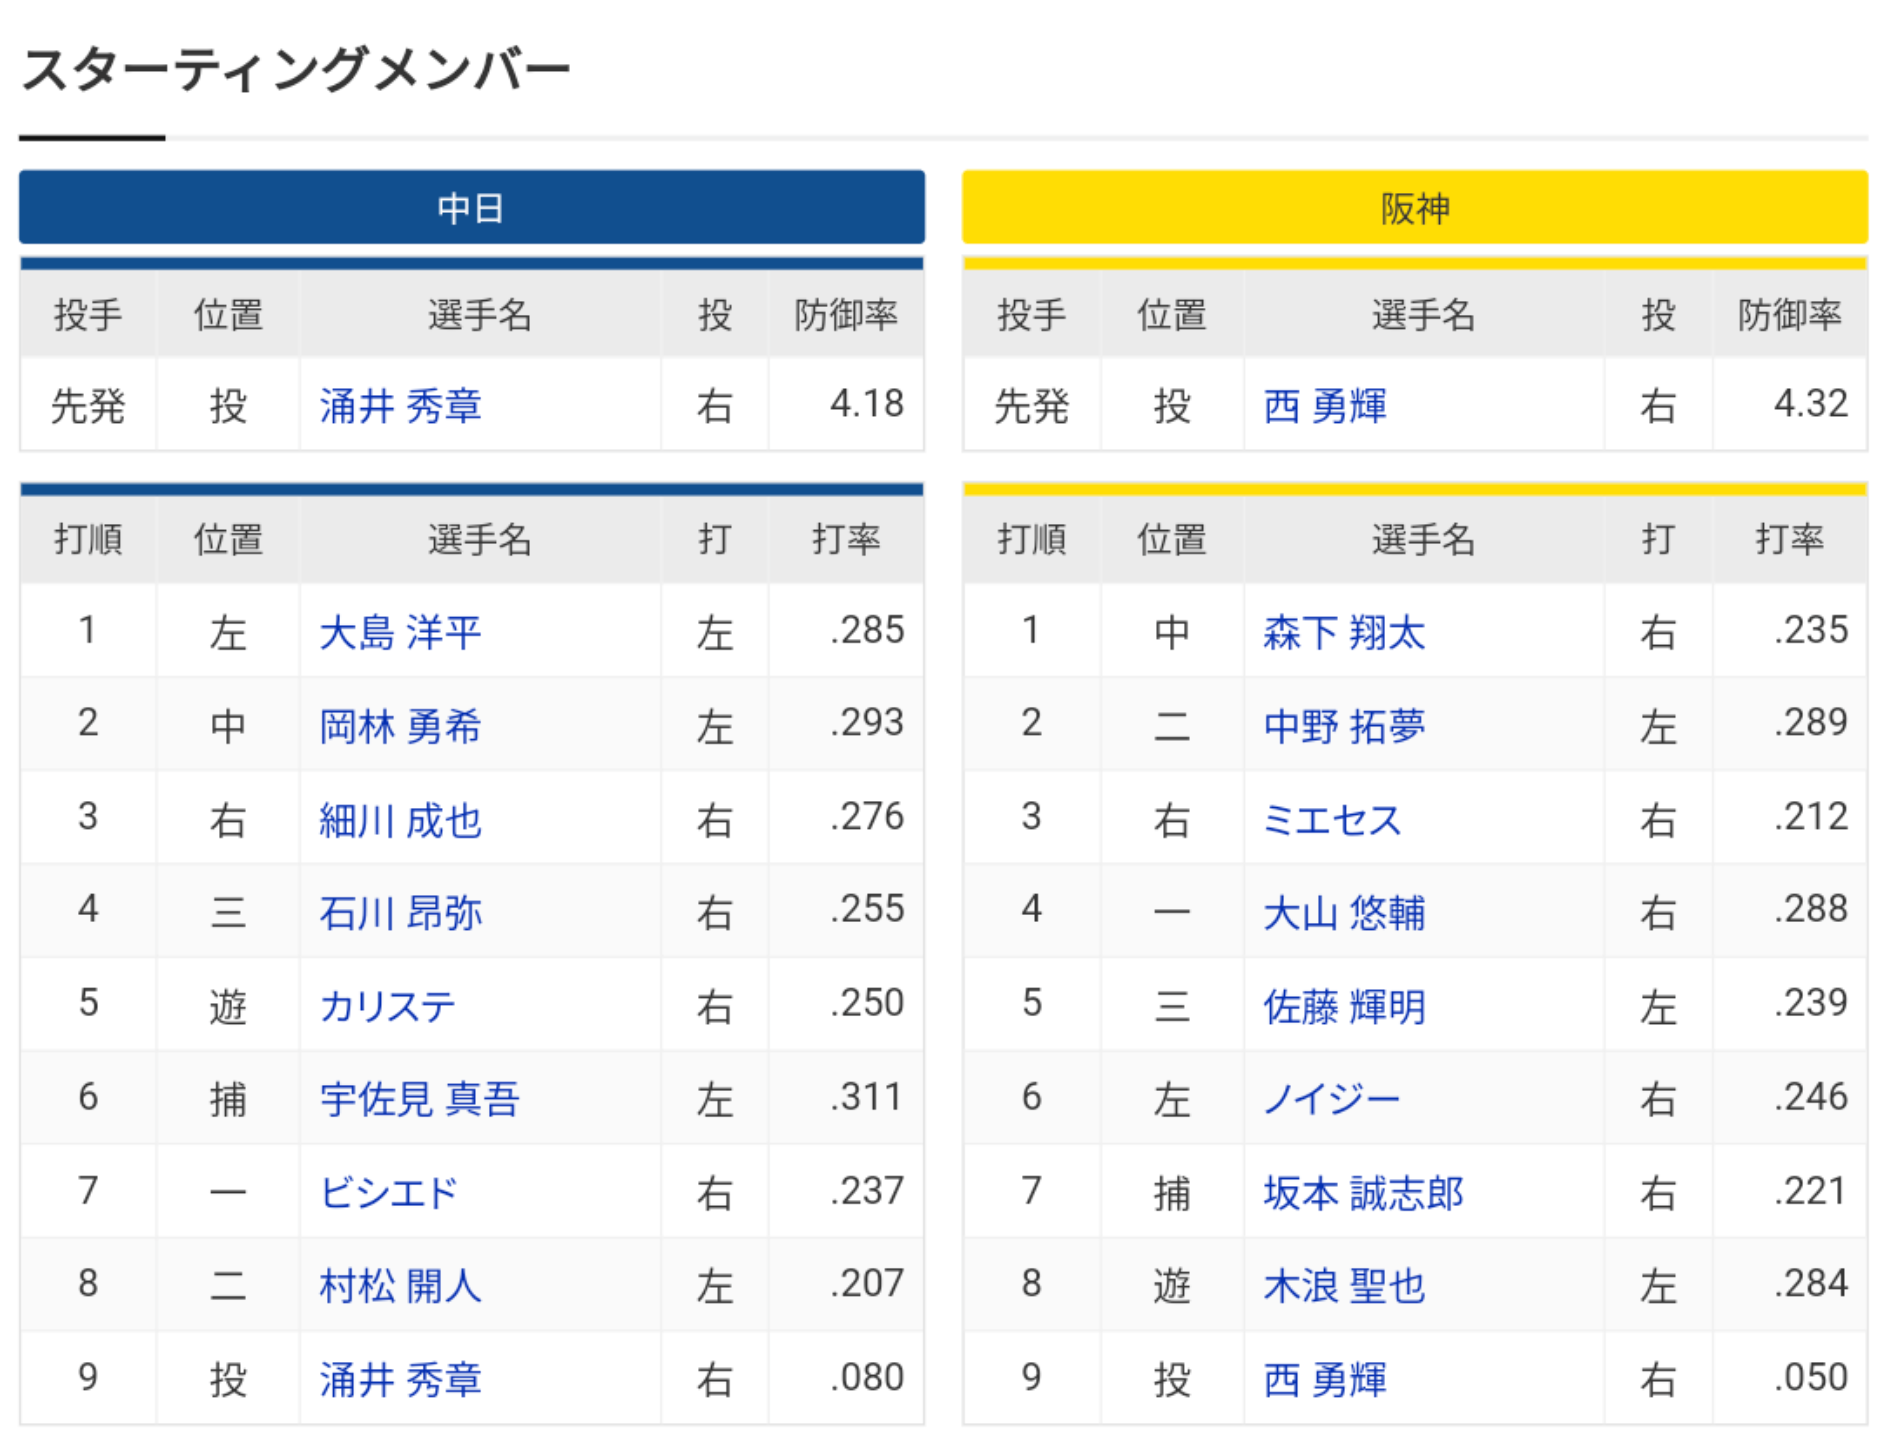
Task: Open 村松 開人 player page
Action: point(400,1286)
